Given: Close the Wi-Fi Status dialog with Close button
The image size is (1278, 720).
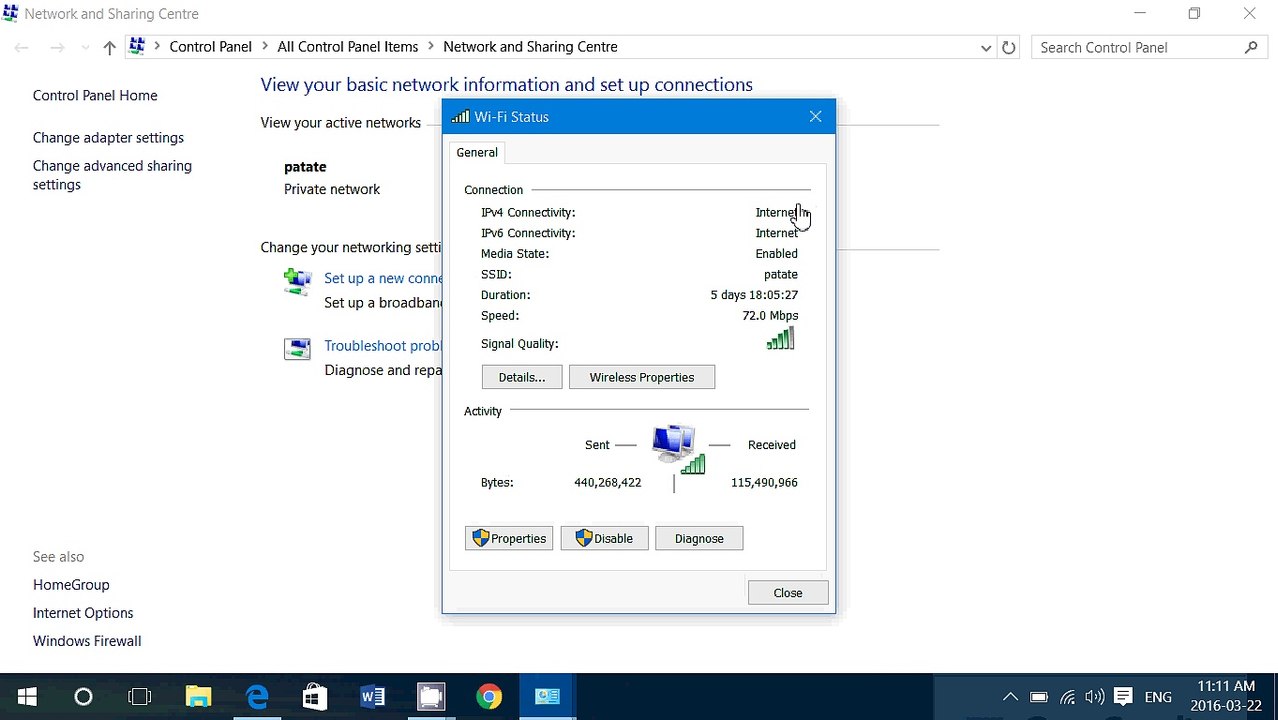Looking at the screenshot, I should pyautogui.click(x=788, y=593).
